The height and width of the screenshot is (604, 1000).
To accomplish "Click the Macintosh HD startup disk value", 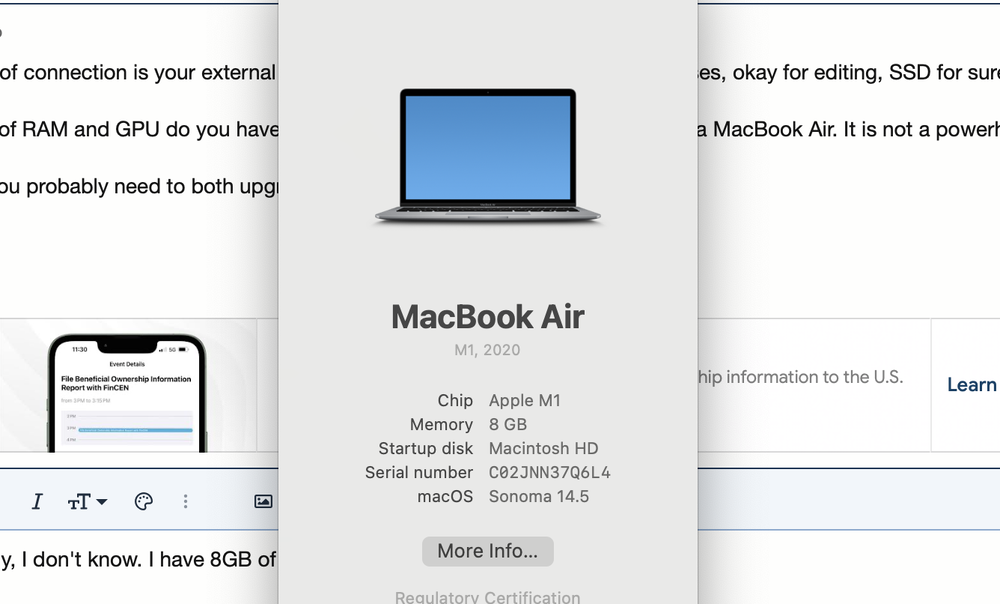I will [x=544, y=448].
